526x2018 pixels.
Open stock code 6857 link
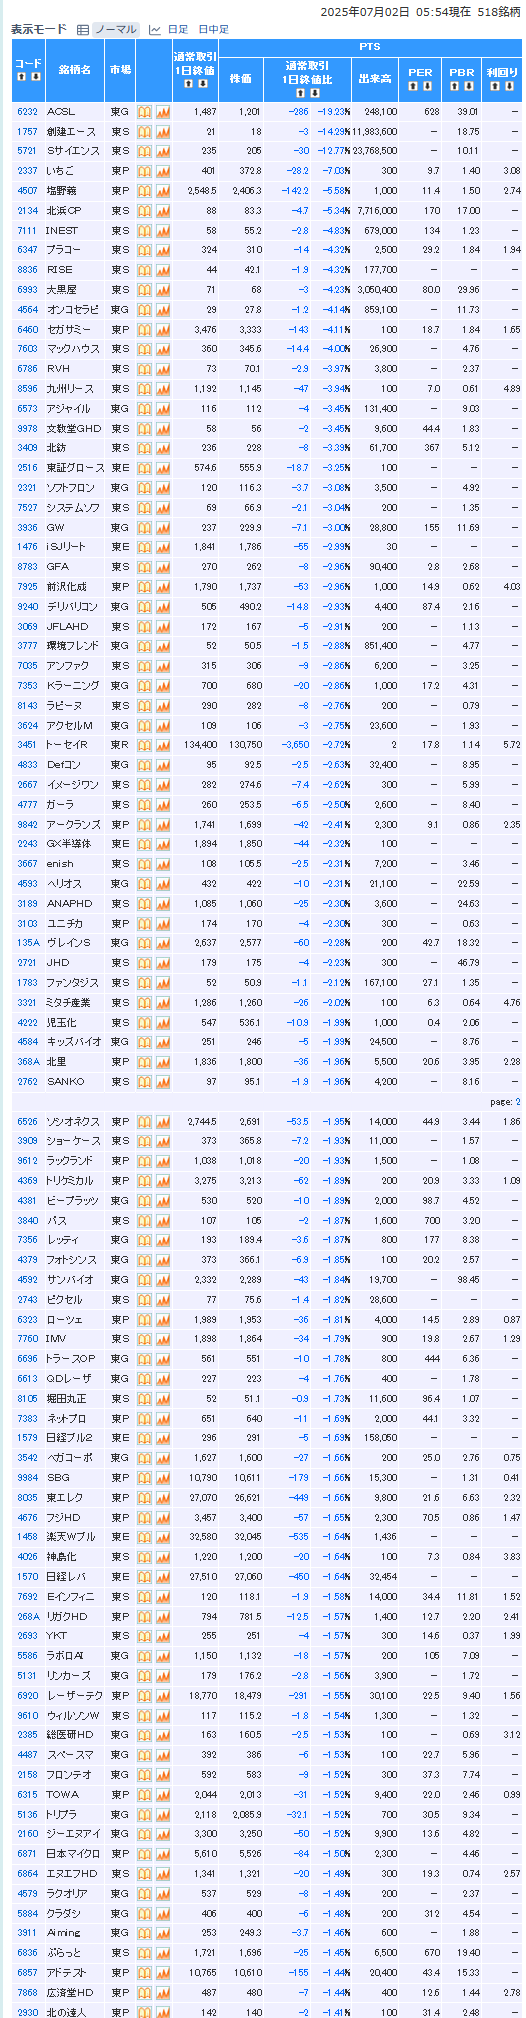click(x=27, y=1973)
